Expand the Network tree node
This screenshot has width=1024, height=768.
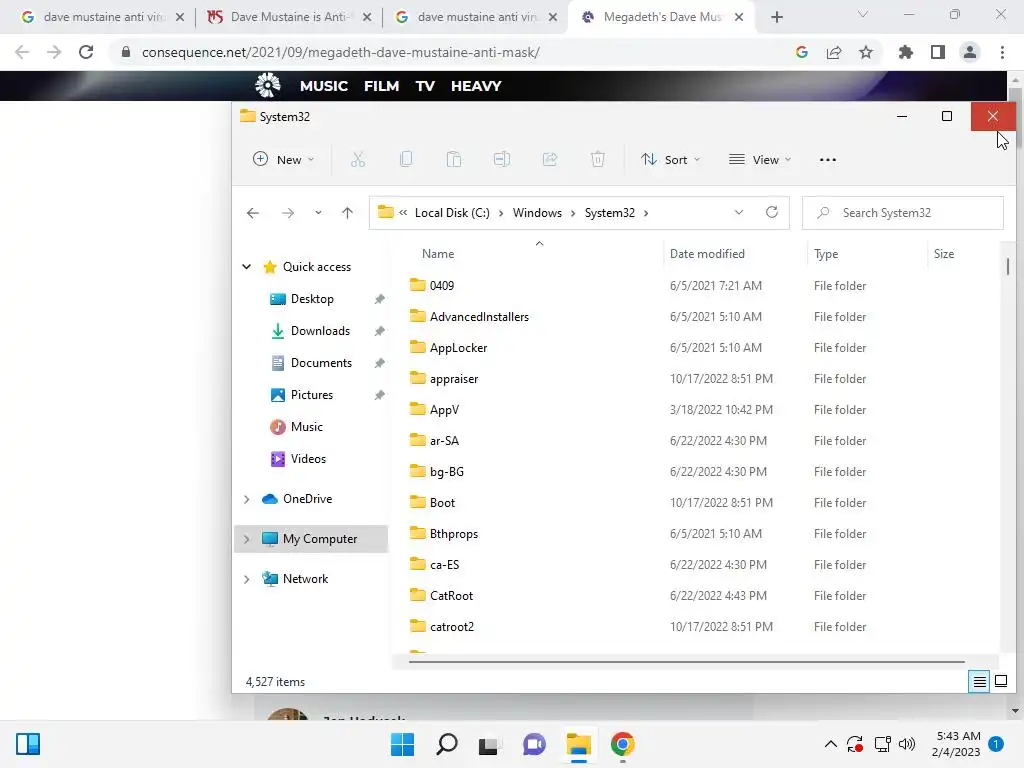247,579
